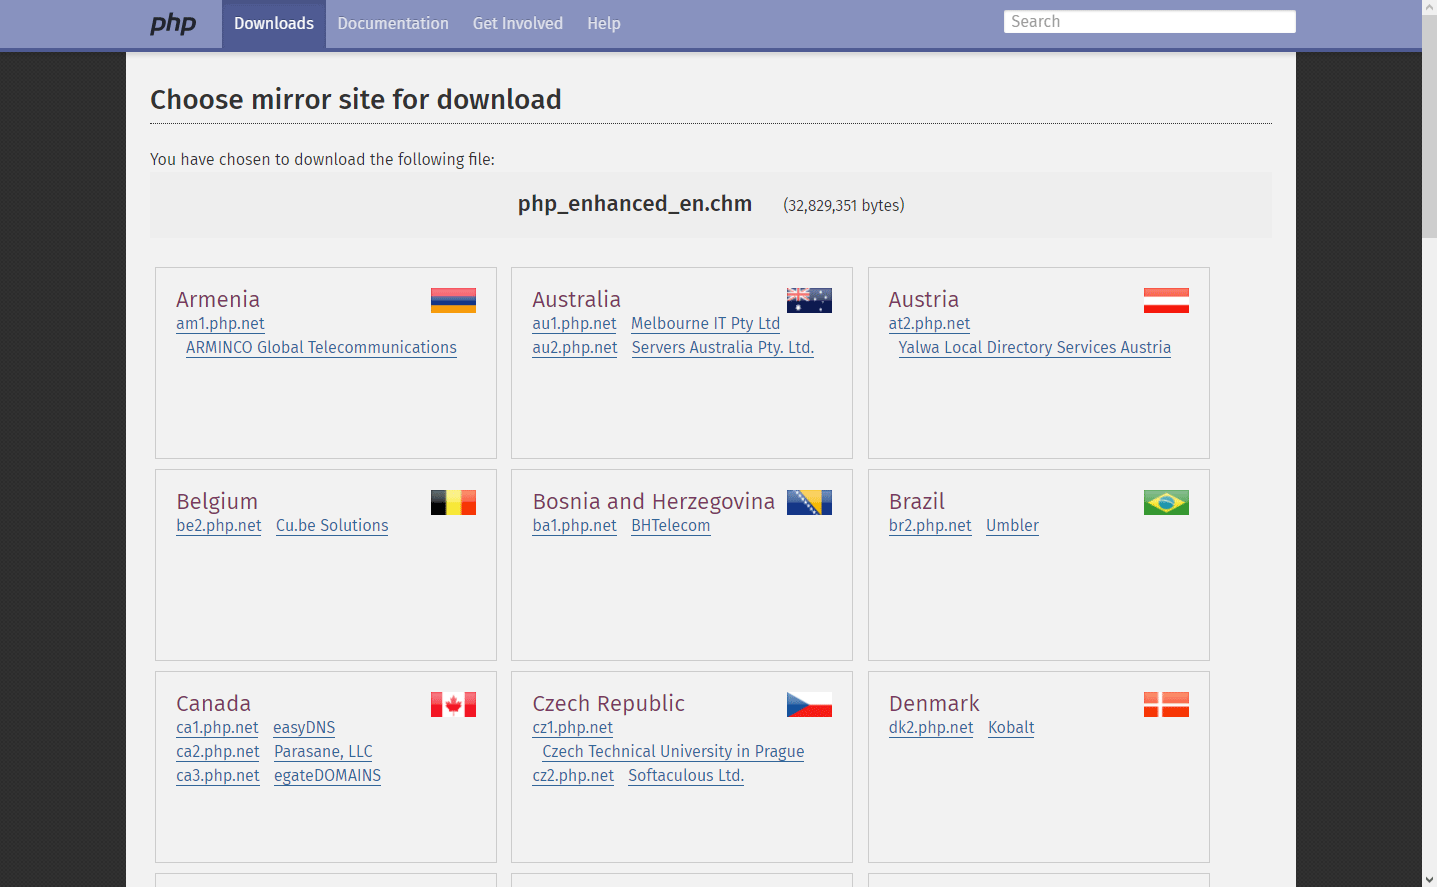The height and width of the screenshot is (887, 1437).
Task: Click the Bosnia and Herzegovina heading
Action: [x=654, y=502]
